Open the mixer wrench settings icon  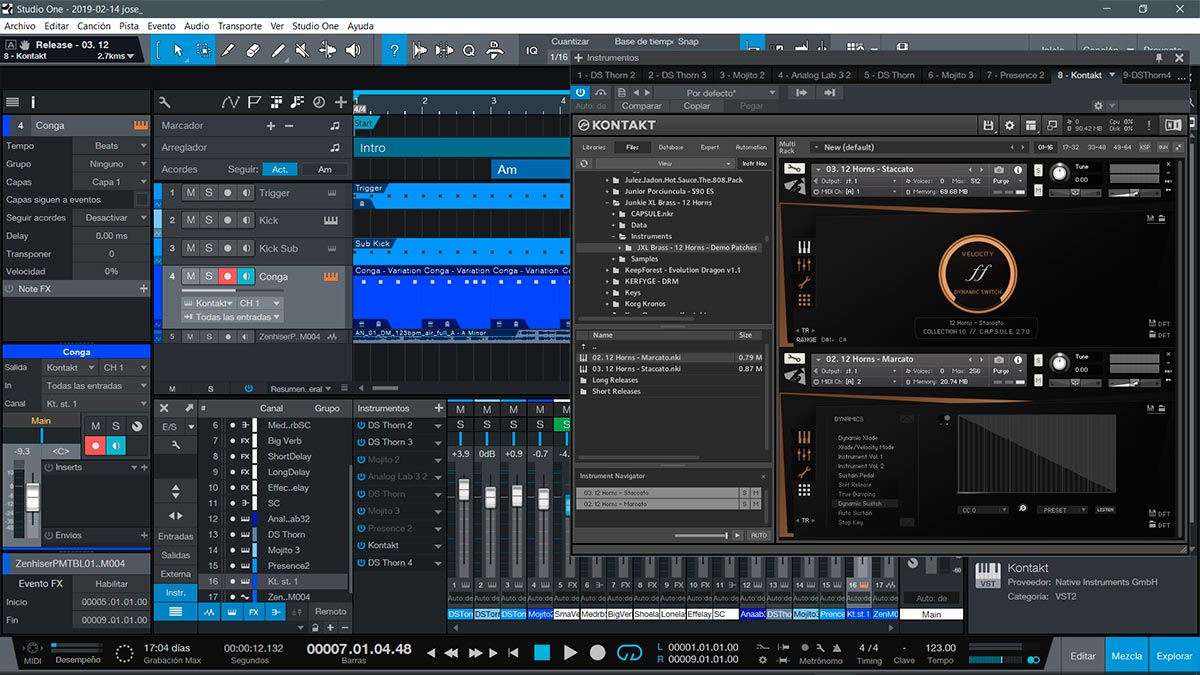175,444
